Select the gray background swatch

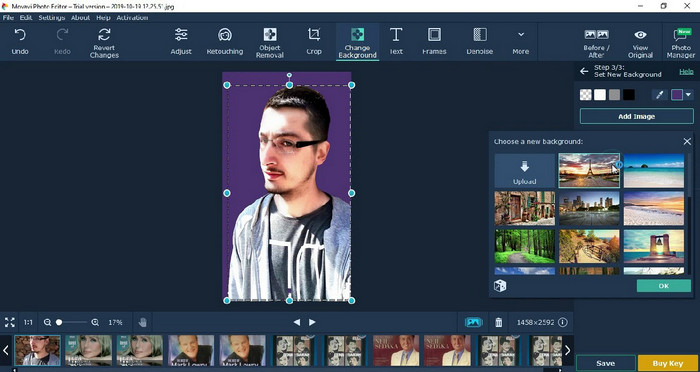pos(614,95)
